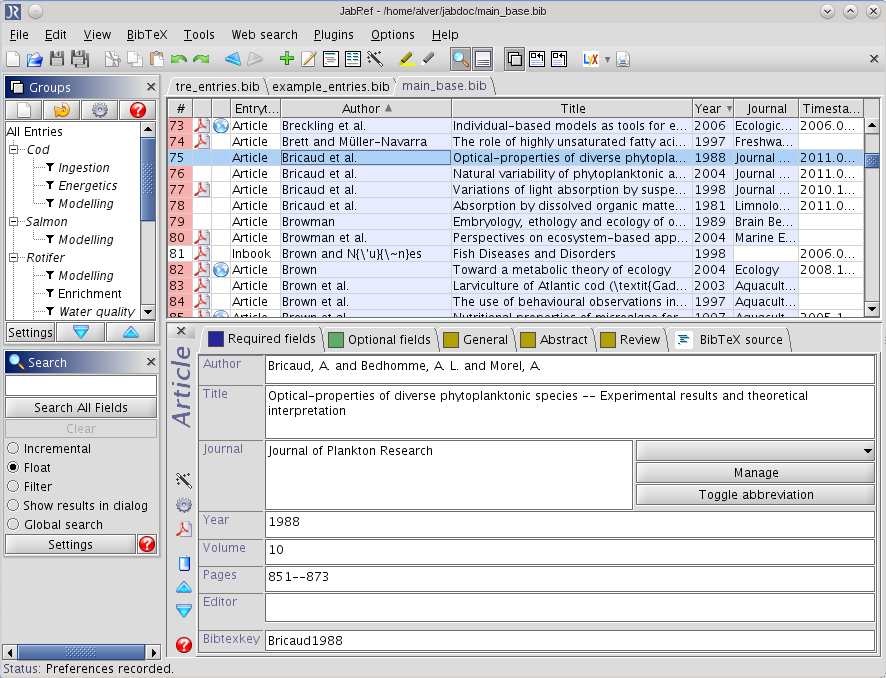The width and height of the screenshot is (886, 678).
Task: Click the Toggle abbreviation button
Action: 755,495
